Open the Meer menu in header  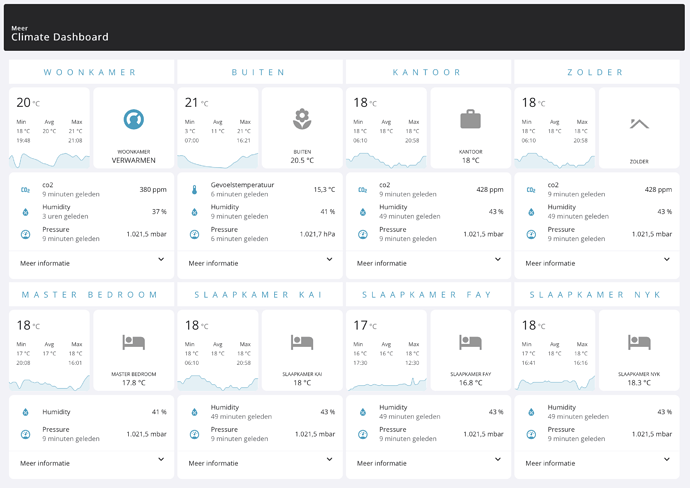[19, 28]
